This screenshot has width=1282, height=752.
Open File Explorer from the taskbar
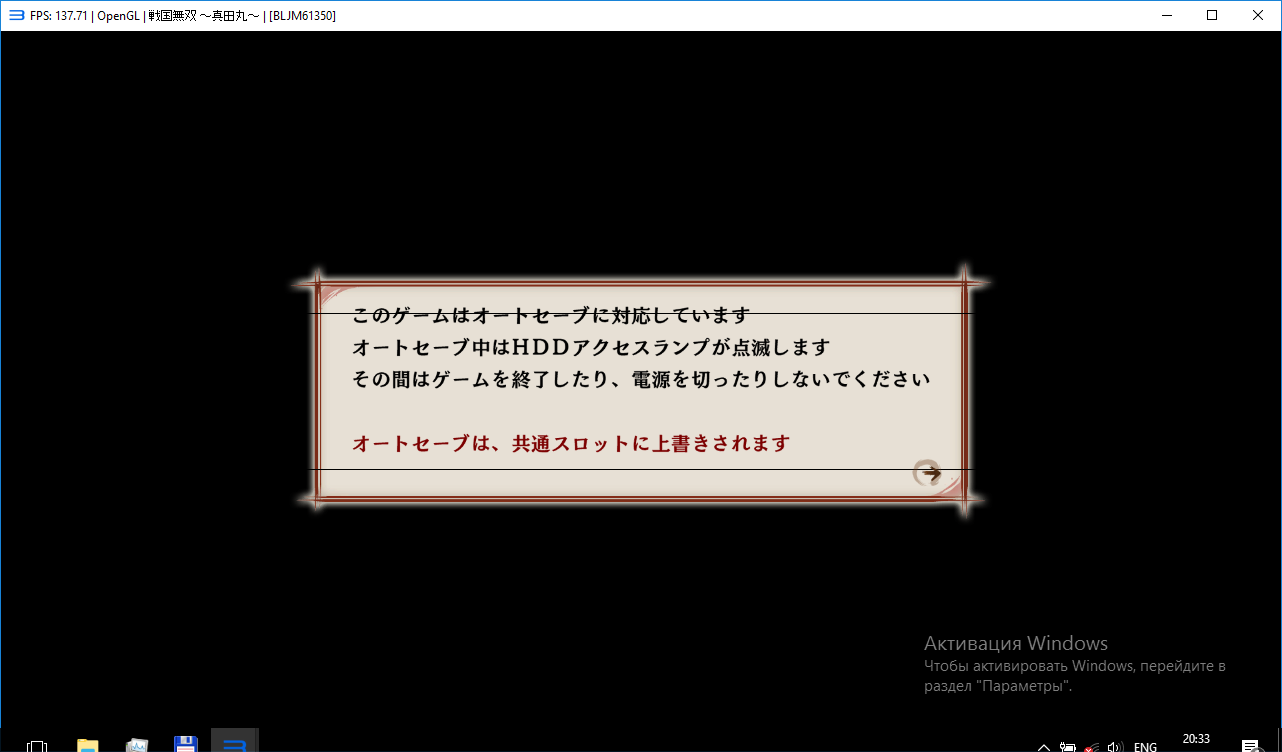pos(88,745)
